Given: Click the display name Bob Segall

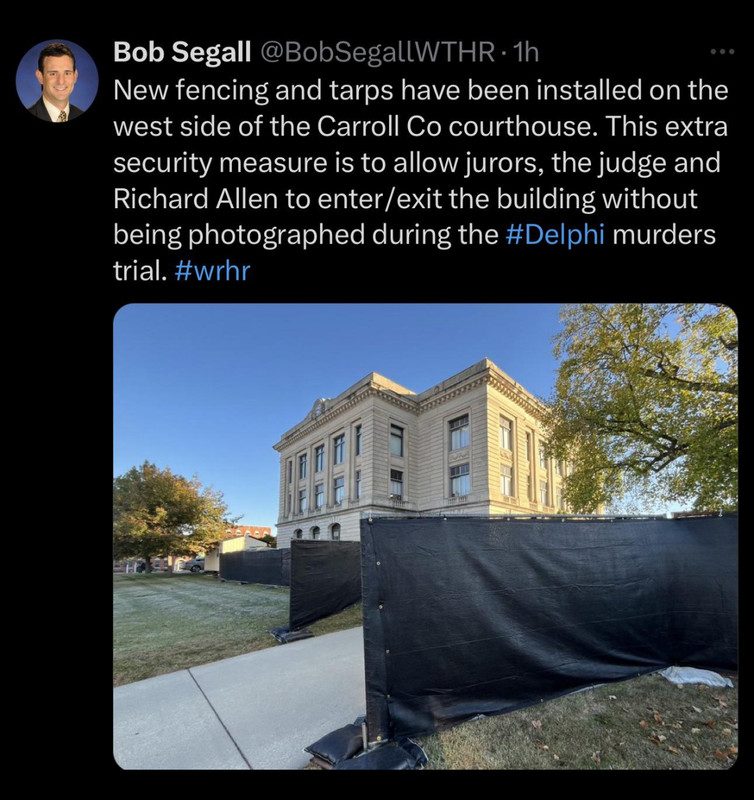Looking at the screenshot, I should pos(182,52).
